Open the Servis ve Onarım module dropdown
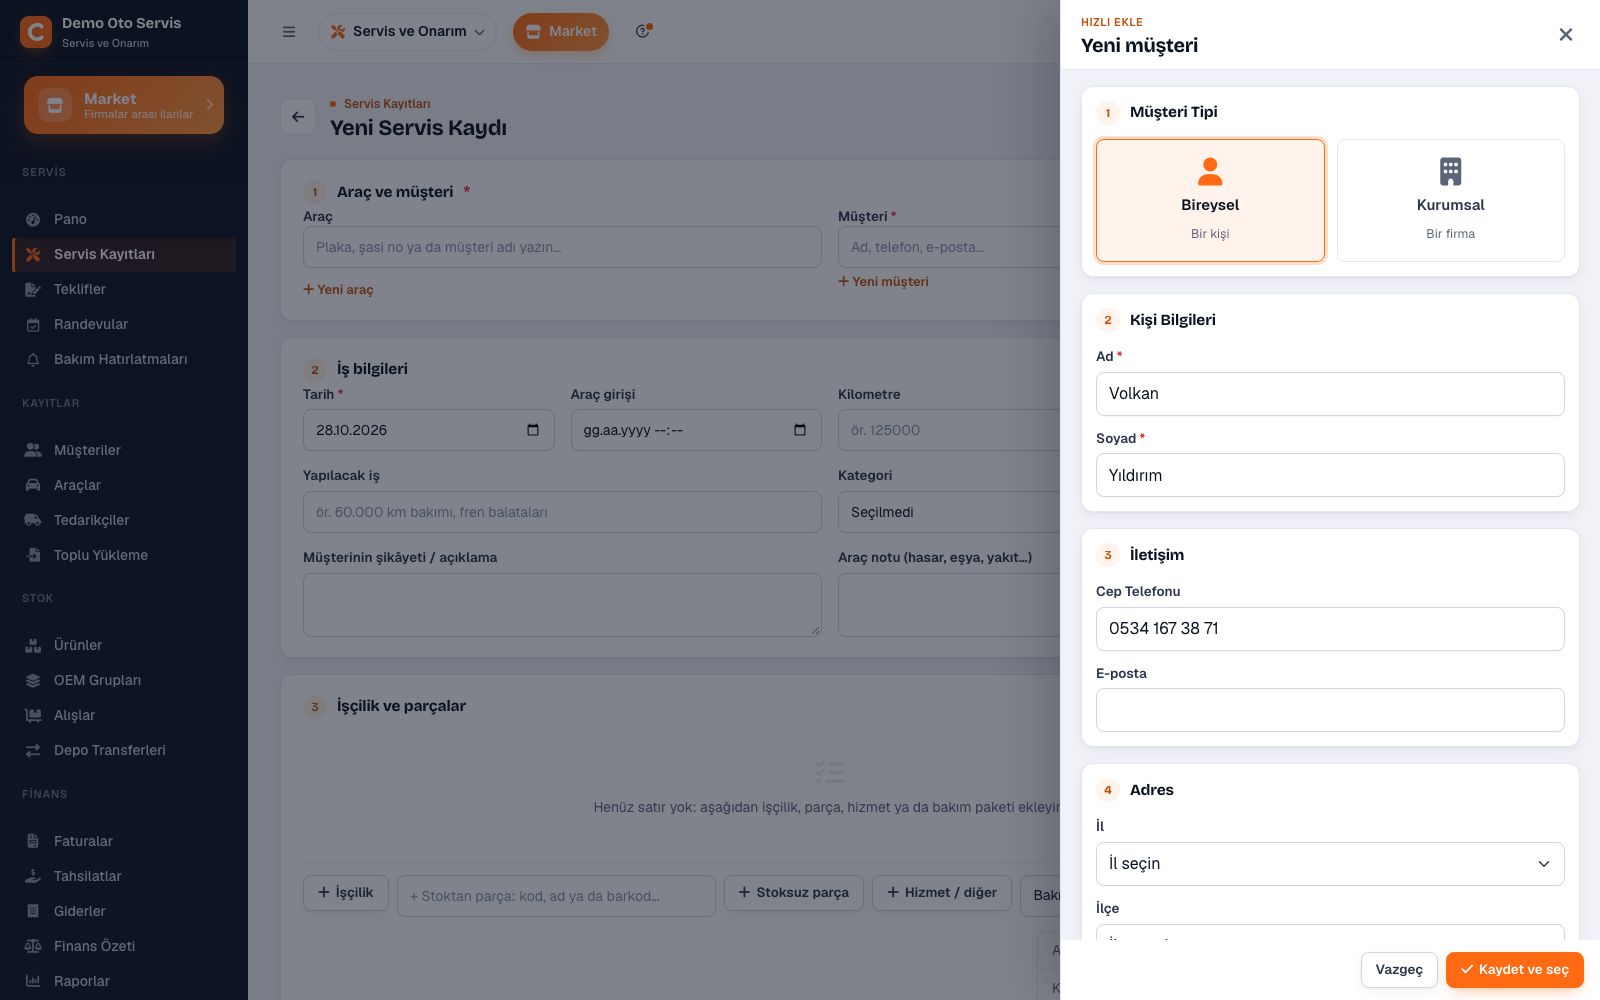Screen dimensions: 1600x1000 (407, 32)
